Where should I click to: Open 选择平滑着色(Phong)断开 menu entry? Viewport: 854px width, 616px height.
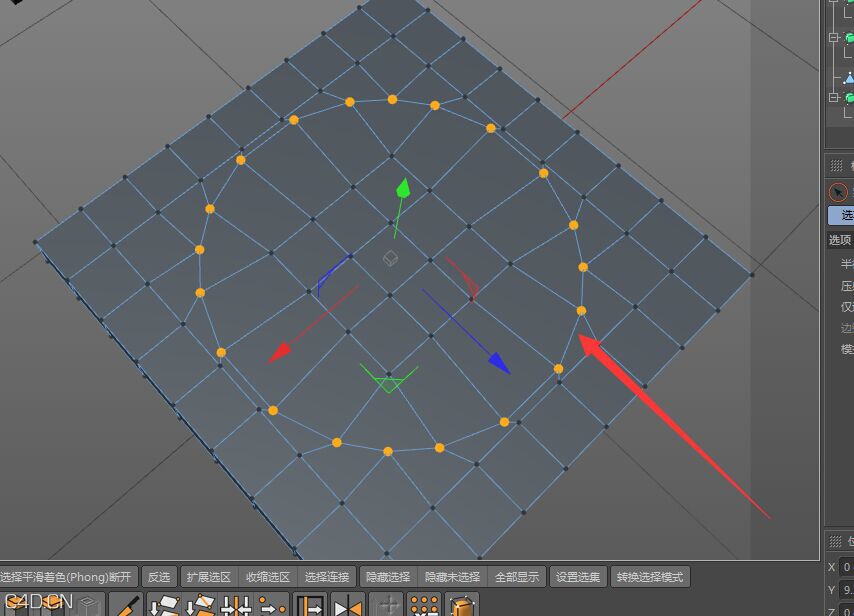(65, 576)
